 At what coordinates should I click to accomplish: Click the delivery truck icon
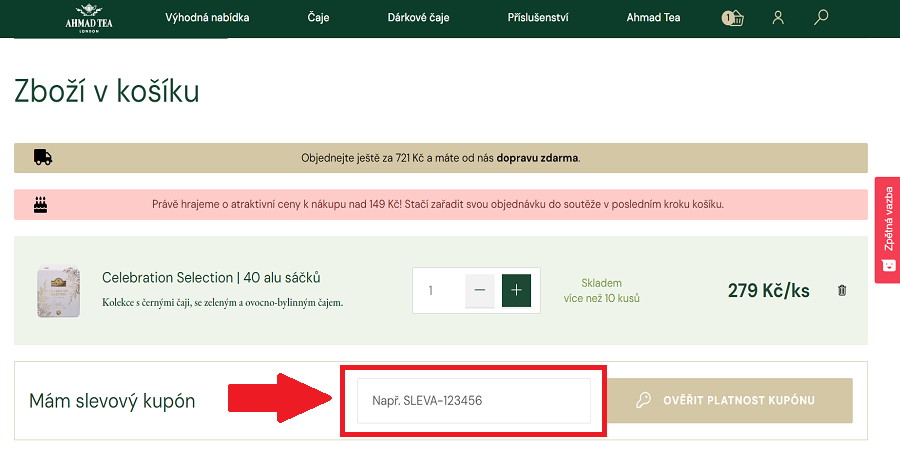point(43,157)
